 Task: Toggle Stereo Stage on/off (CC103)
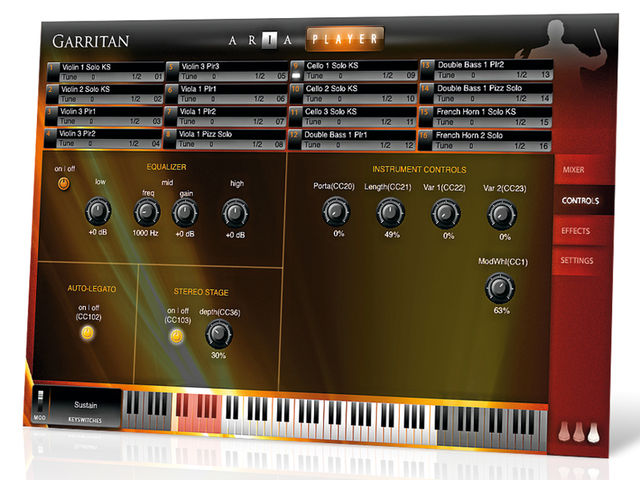point(176,336)
